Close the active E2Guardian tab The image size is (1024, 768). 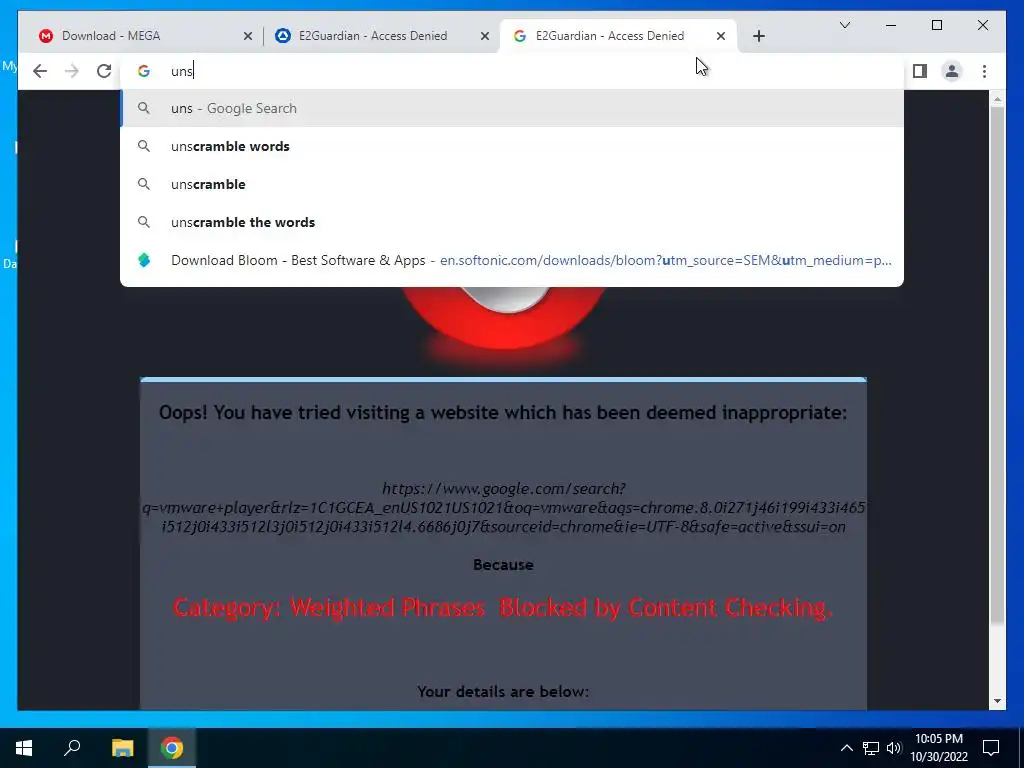720,37
